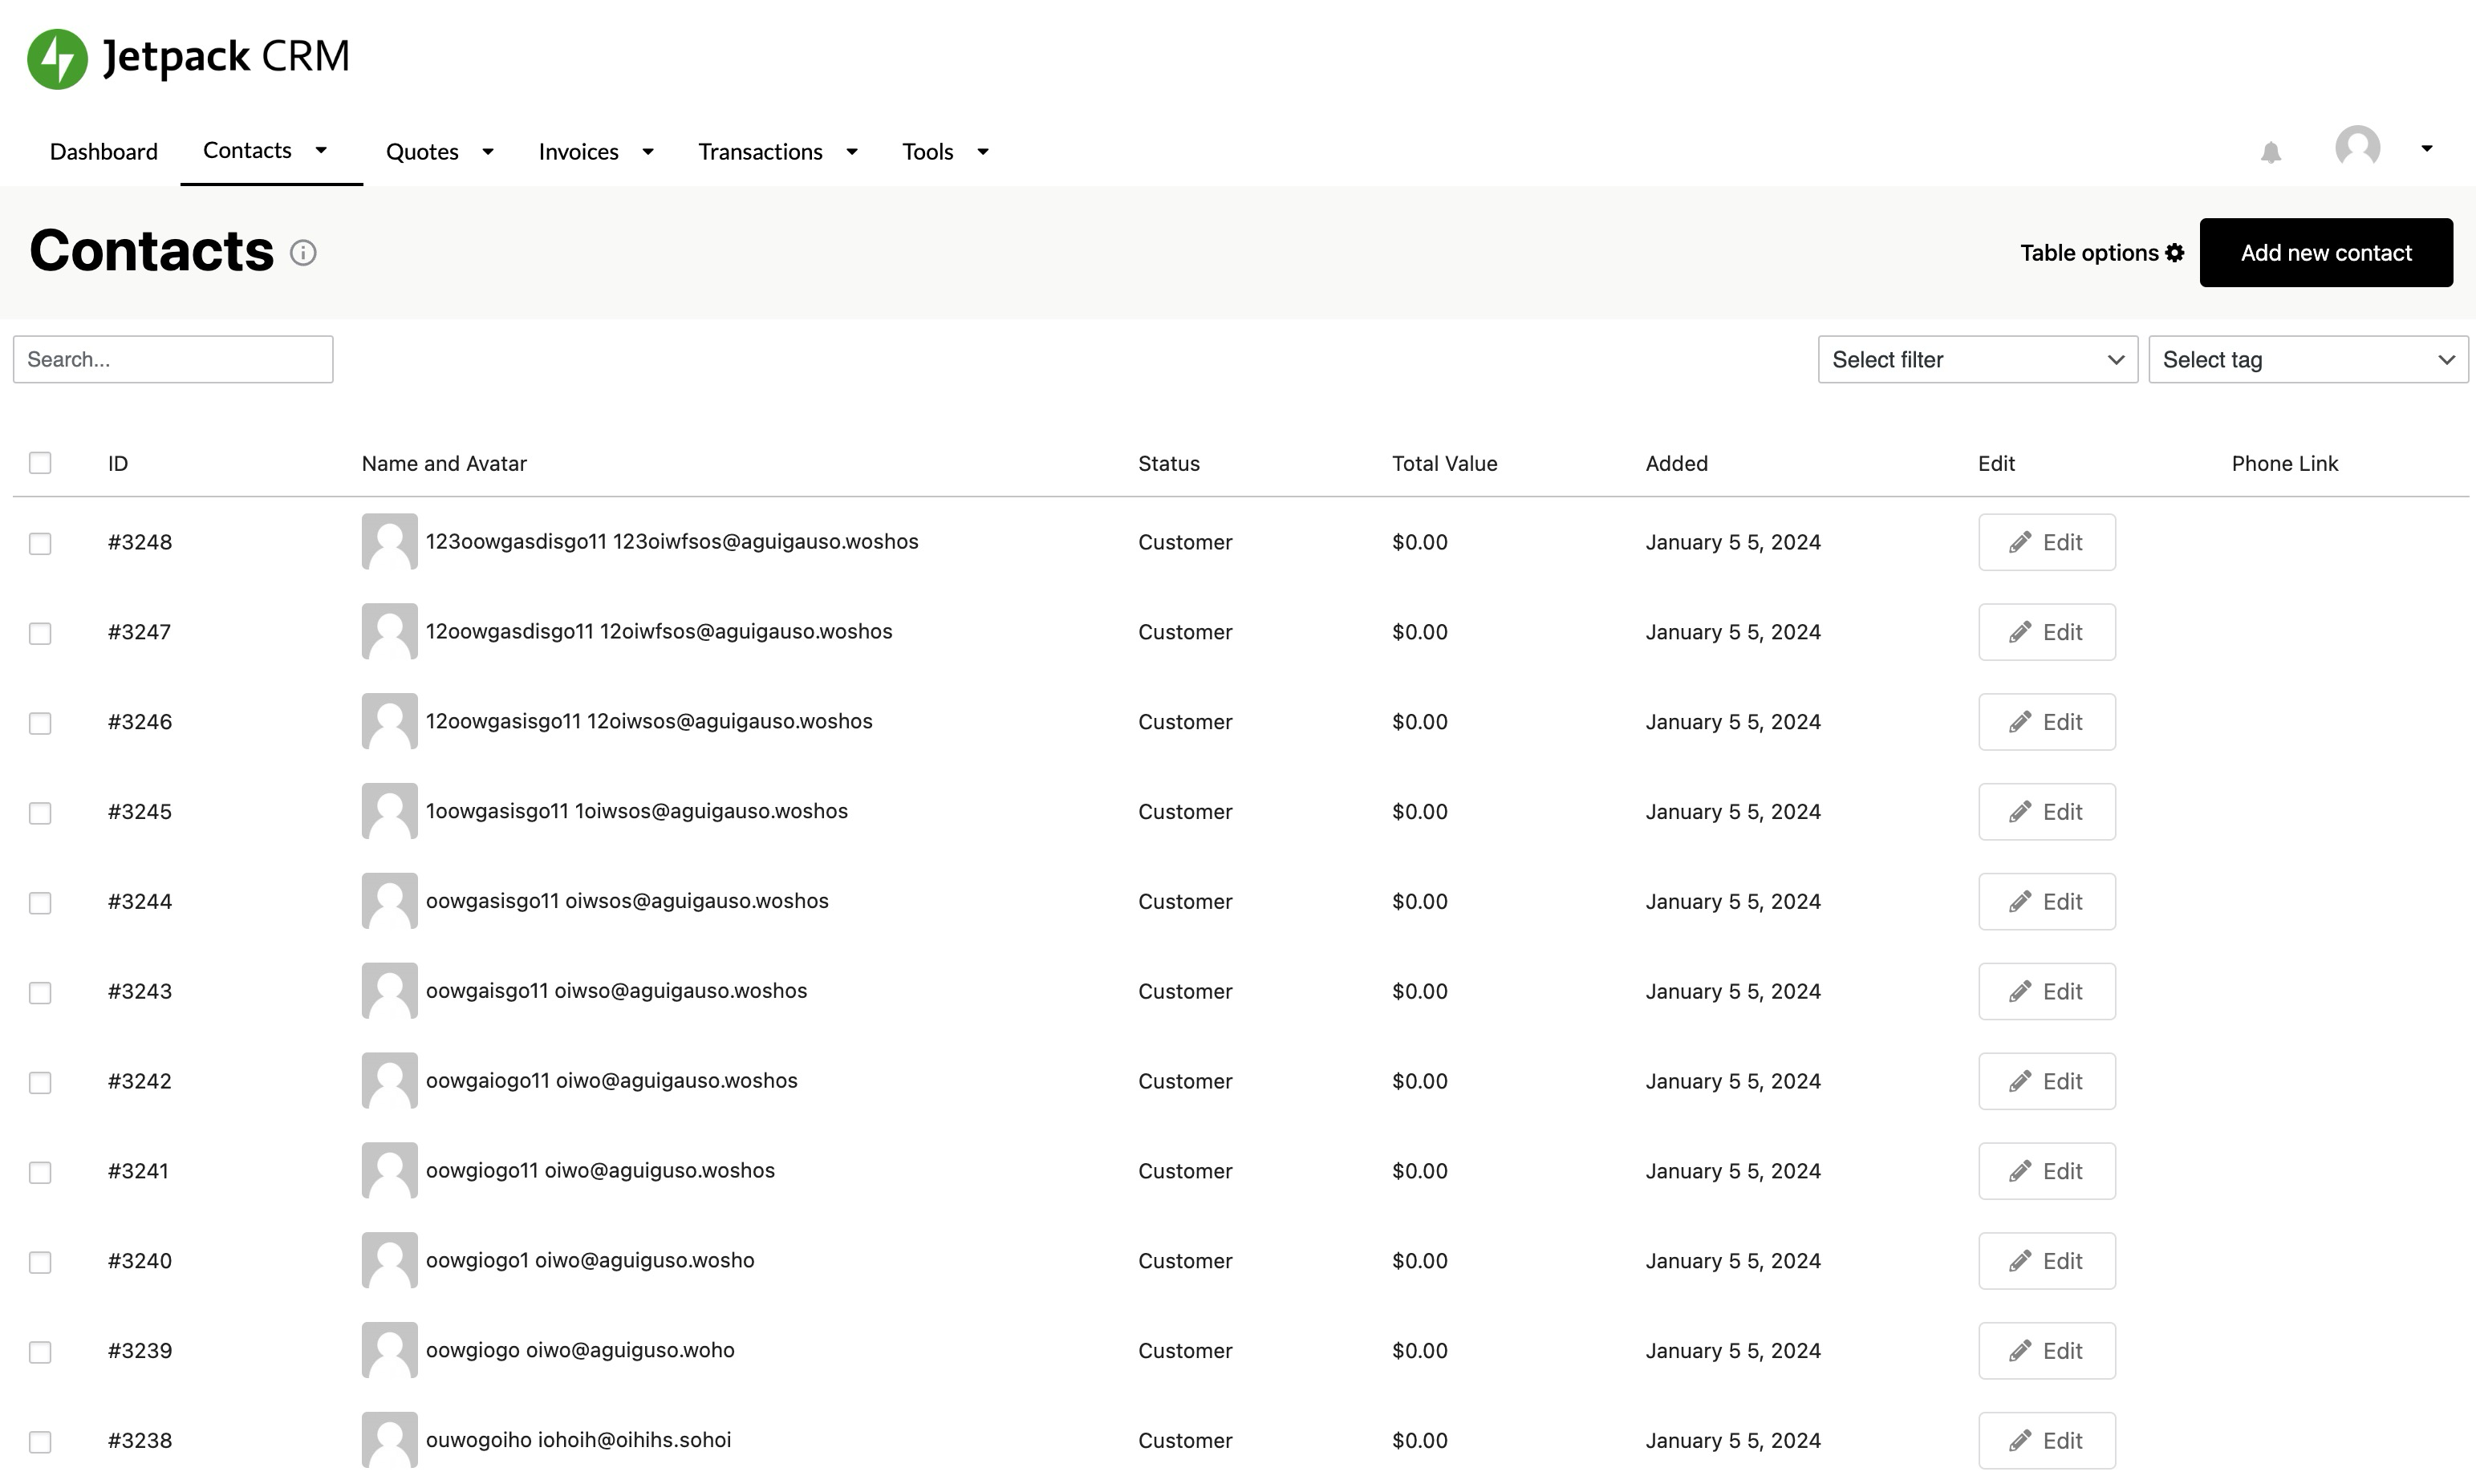2476x1484 pixels.
Task: Click the user avatar in top right
Action: 2359,147
